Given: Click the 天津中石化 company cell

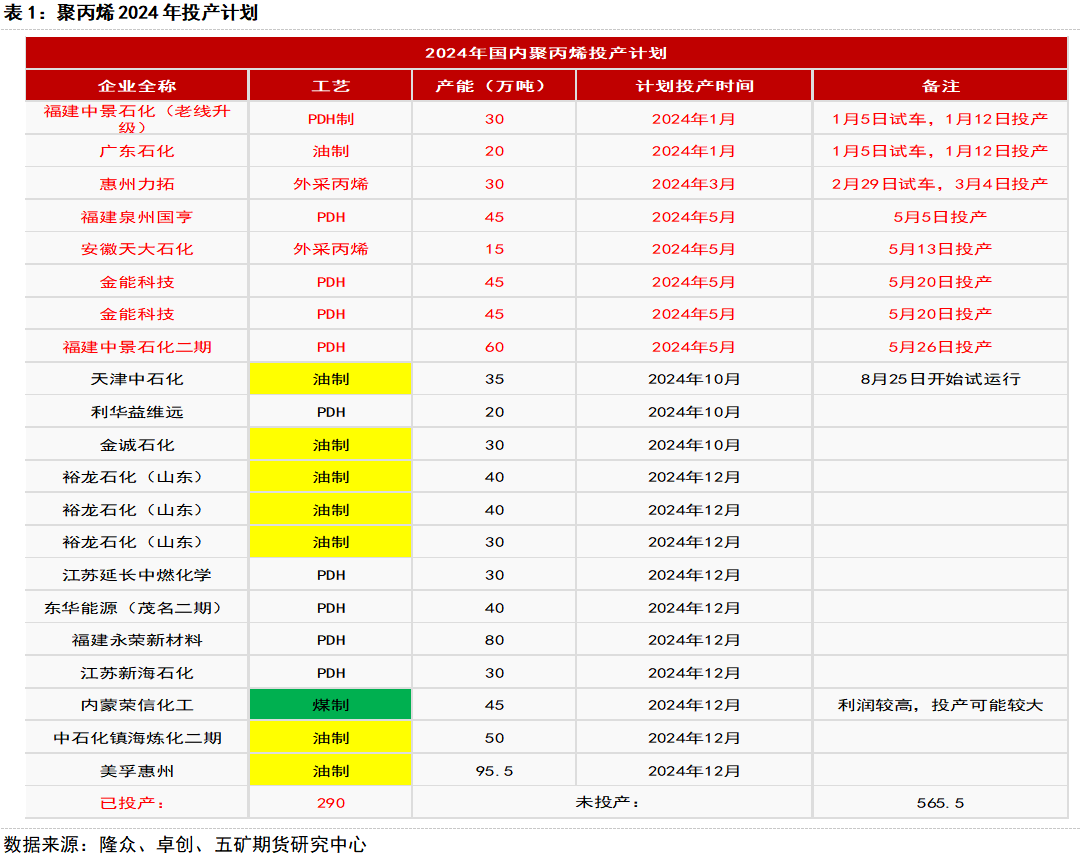Looking at the screenshot, I should [x=136, y=379].
